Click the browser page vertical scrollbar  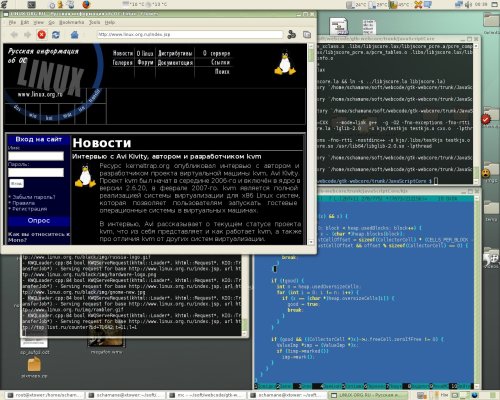pyautogui.click(x=311, y=144)
